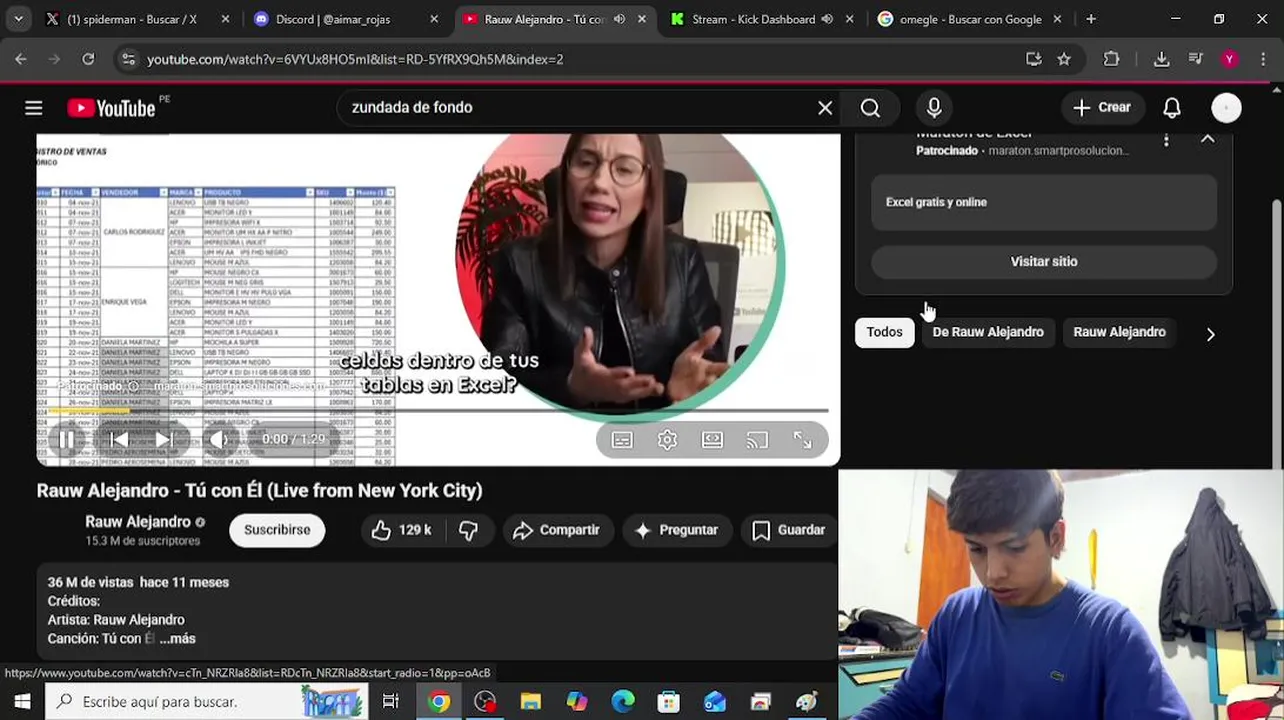Skip to the next video
Image resolution: width=1284 pixels, height=720 pixels.
click(x=164, y=439)
